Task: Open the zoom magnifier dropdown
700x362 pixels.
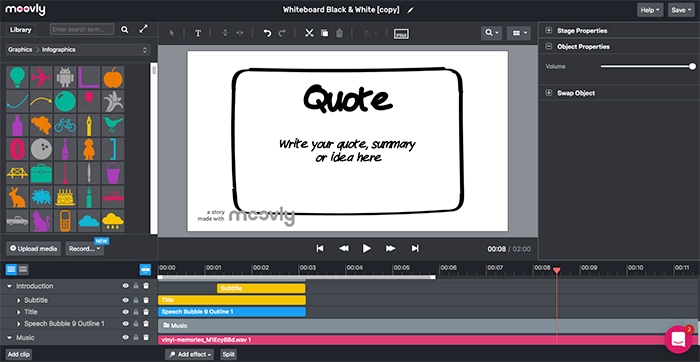Action: pos(492,33)
